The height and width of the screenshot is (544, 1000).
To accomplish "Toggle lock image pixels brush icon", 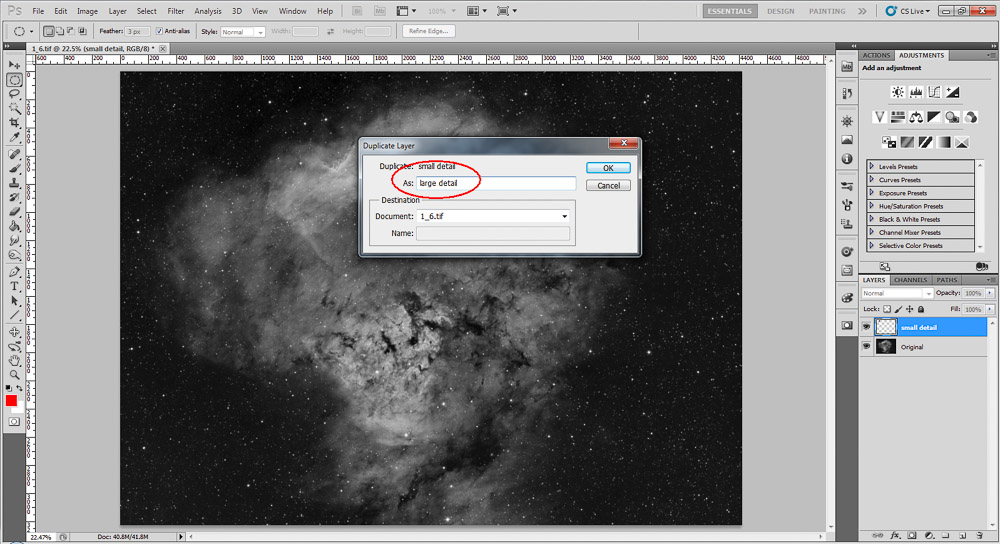I will tap(898, 309).
